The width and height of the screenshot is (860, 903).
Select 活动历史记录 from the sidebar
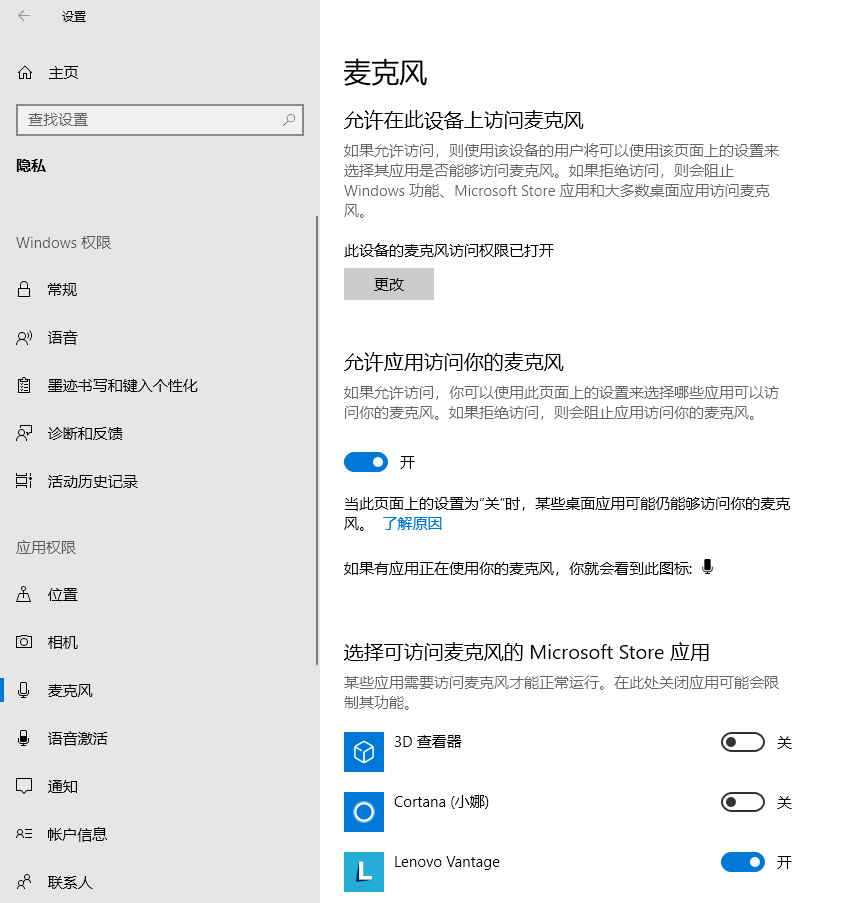coord(92,482)
